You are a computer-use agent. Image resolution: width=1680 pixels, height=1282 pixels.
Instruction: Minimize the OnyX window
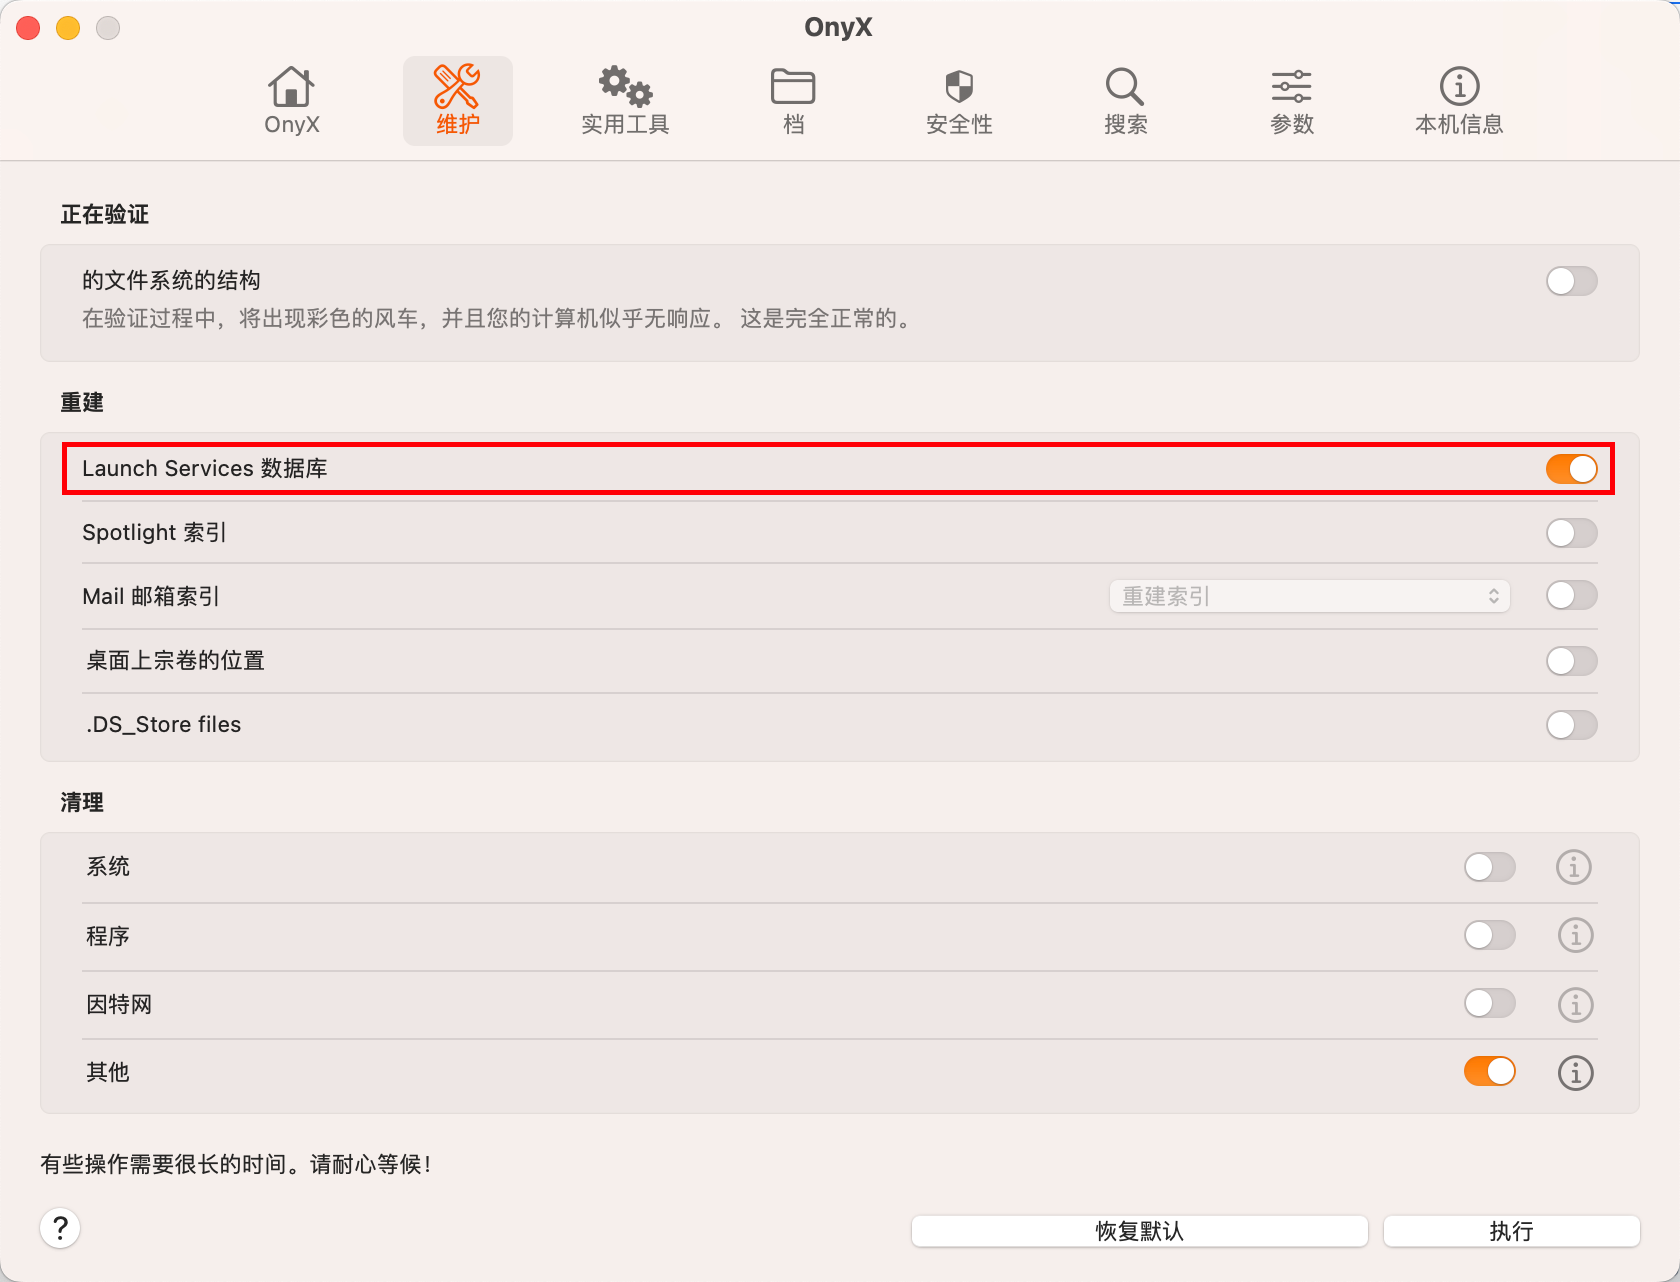tap(68, 28)
